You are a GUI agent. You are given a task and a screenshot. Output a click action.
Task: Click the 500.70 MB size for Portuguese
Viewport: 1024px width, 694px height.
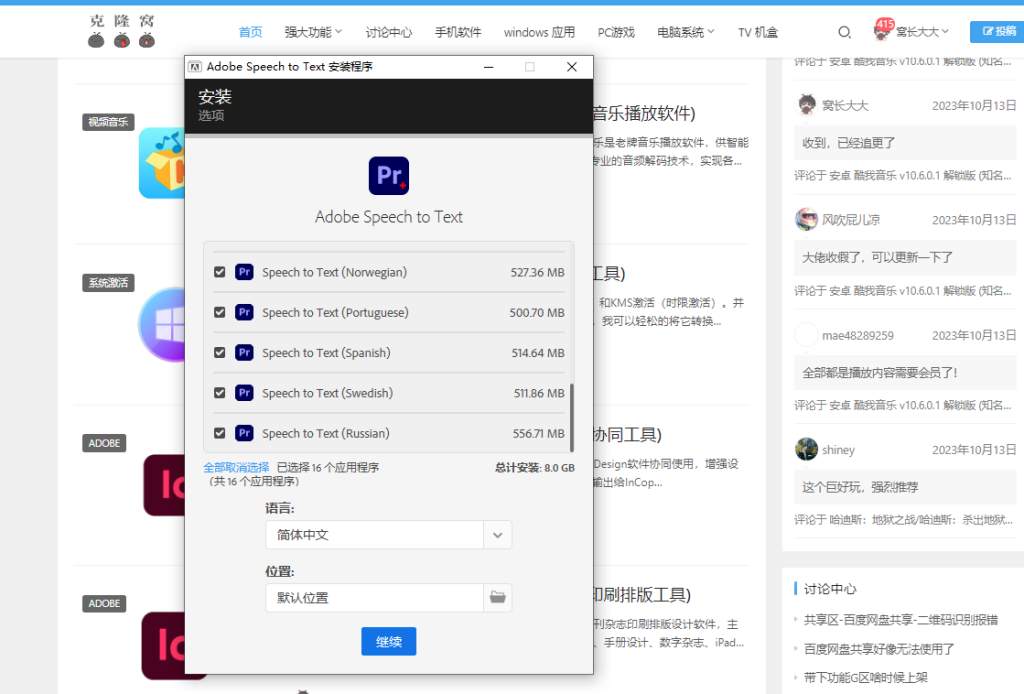537,313
